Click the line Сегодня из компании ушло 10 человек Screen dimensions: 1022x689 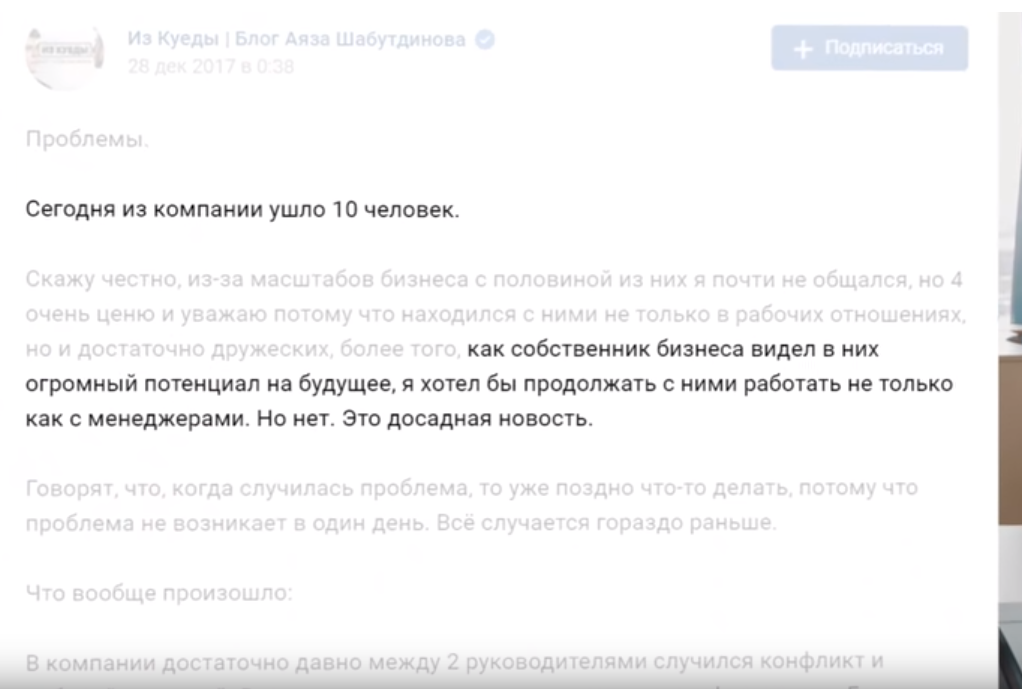tap(242, 212)
